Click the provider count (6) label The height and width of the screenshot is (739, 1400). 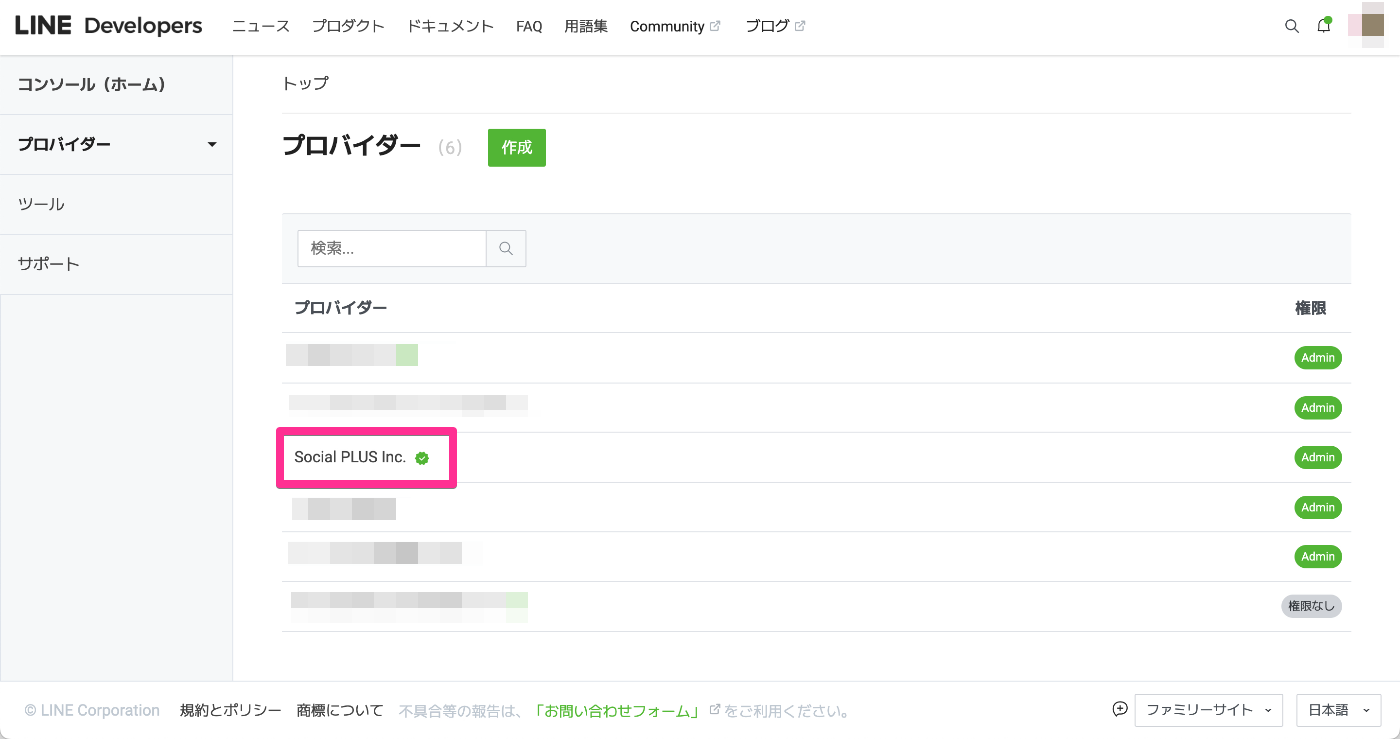pos(450,148)
